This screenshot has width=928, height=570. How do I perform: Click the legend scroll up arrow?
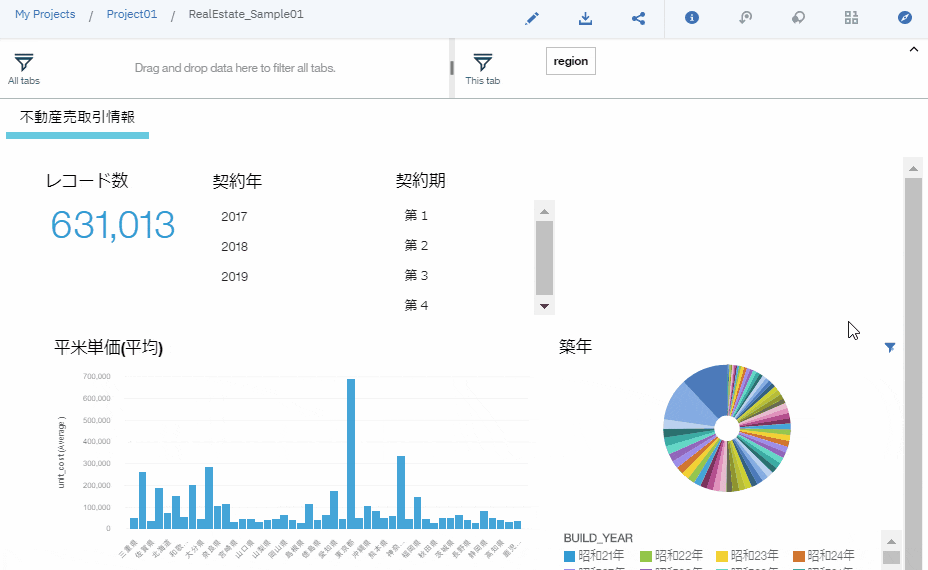click(x=891, y=542)
